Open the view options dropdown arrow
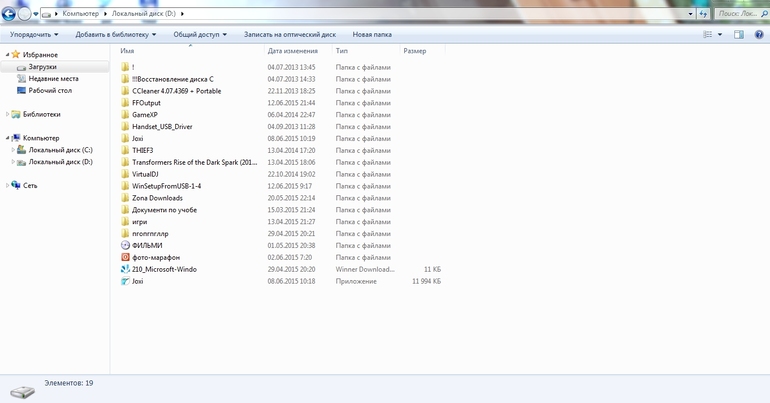Screen dimensions: 770x403 [x=720, y=34]
